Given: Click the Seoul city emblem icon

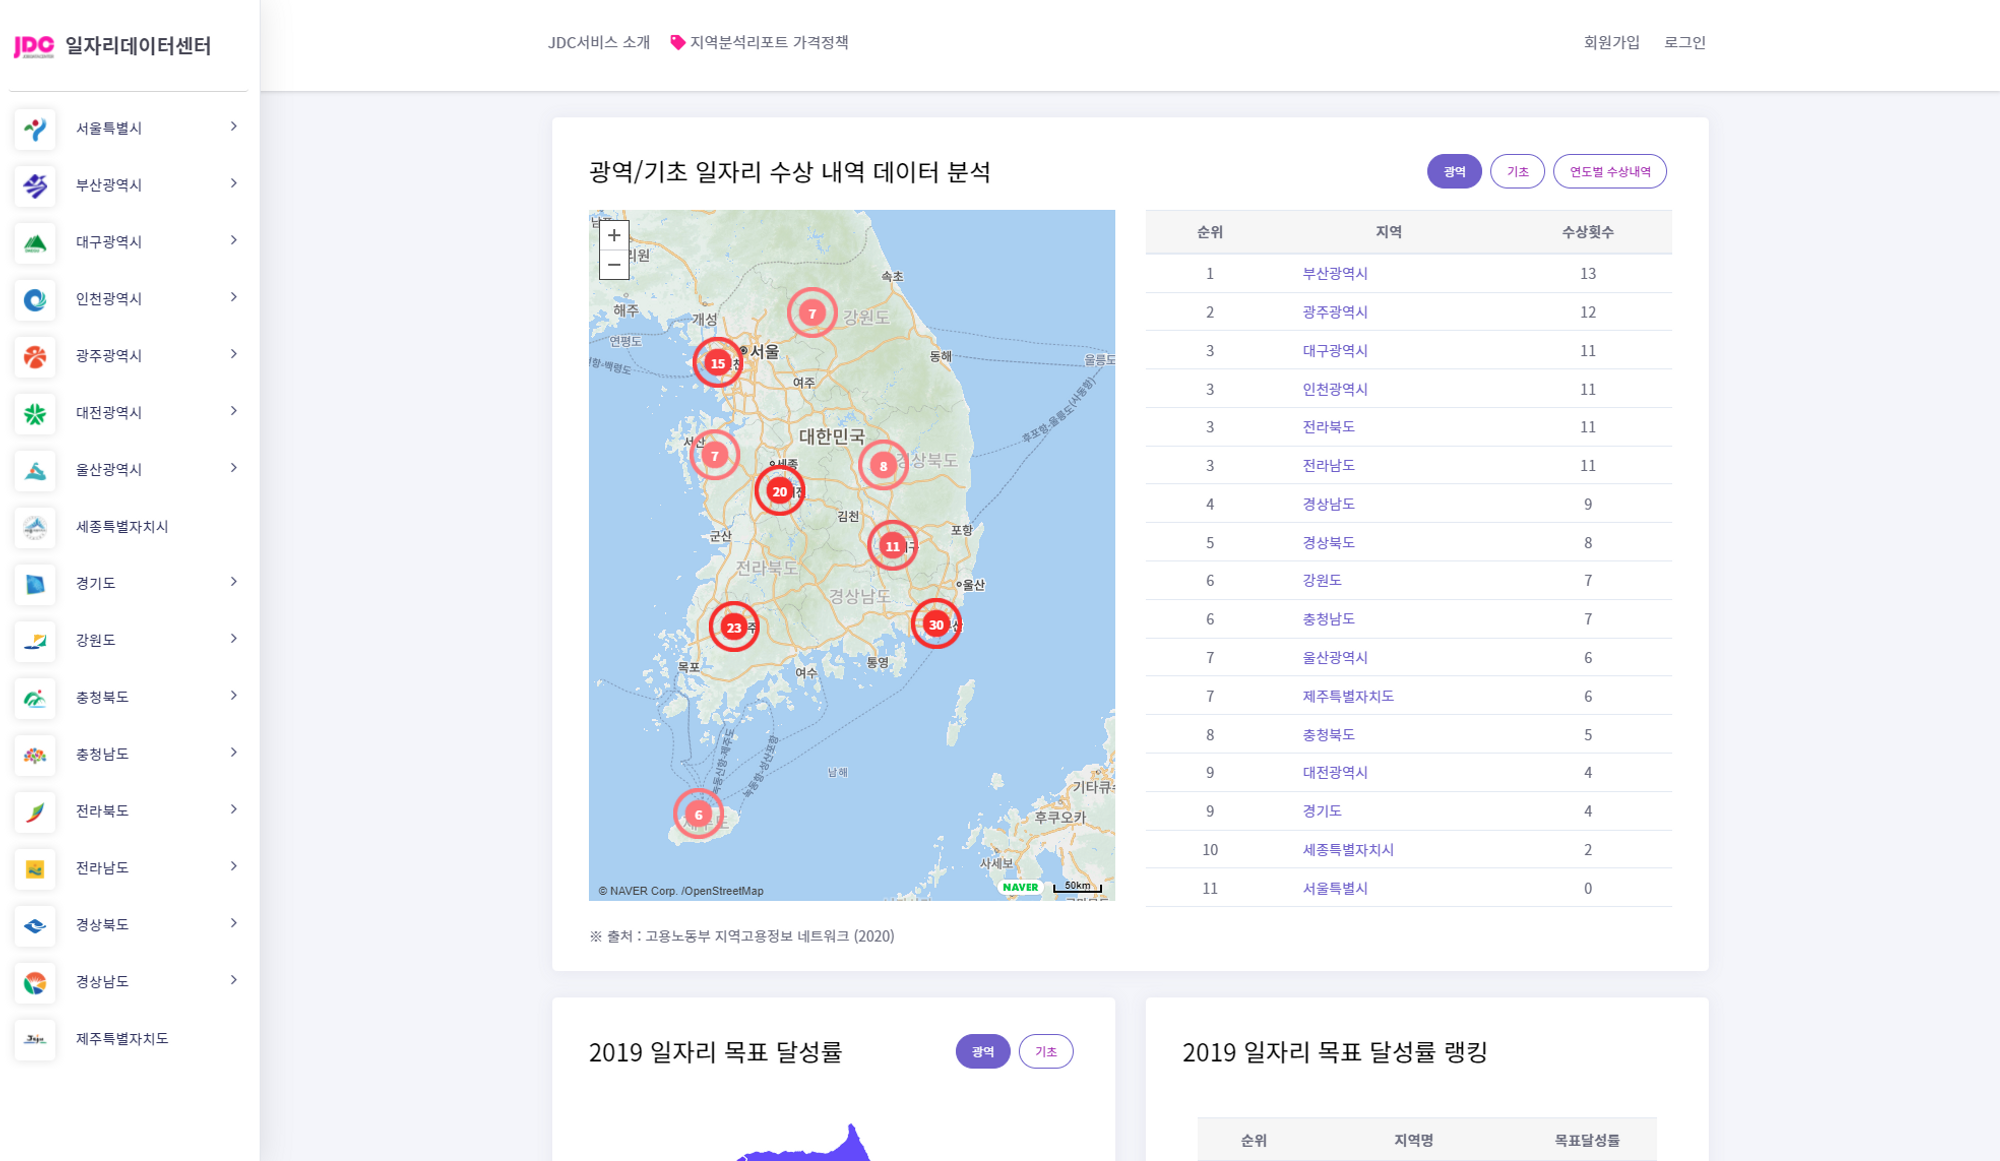Looking at the screenshot, I should tap(35, 129).
